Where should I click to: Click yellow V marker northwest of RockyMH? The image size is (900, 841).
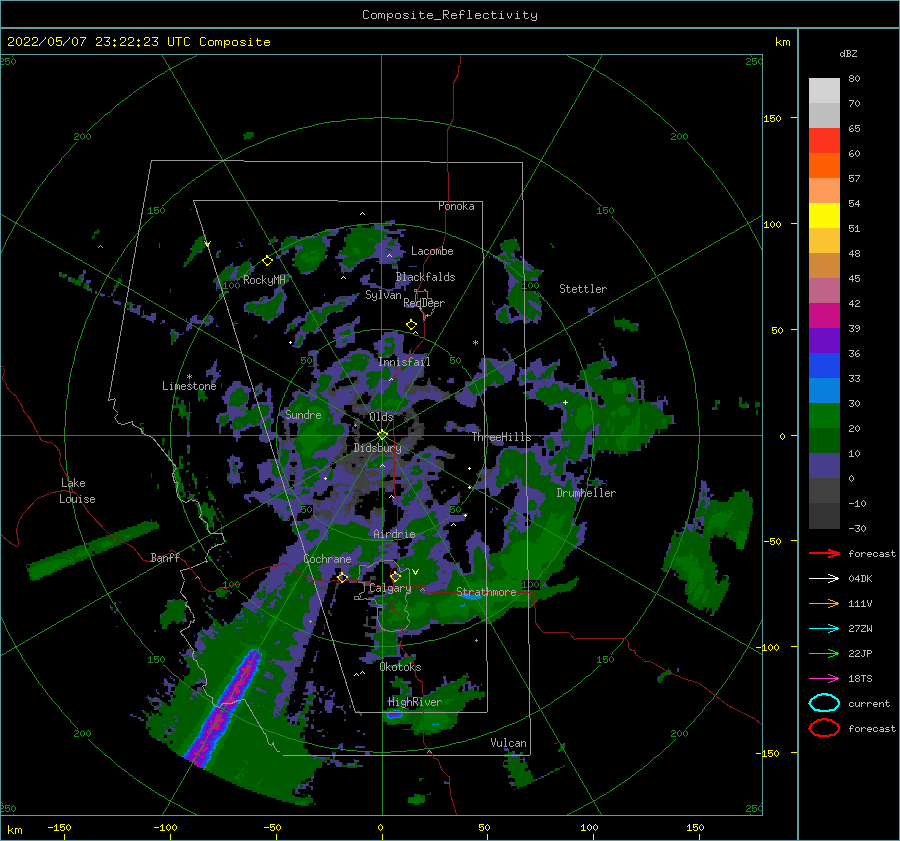pos(207,244)
